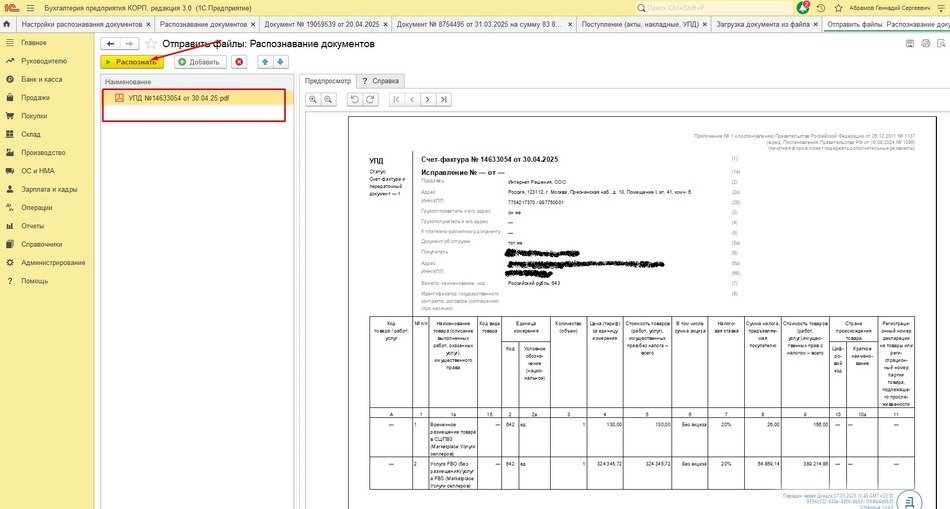Image resolution: width=950 pixels, height=509 pixels.
Task: Open the history clock icon
Action: pos(819,7)
